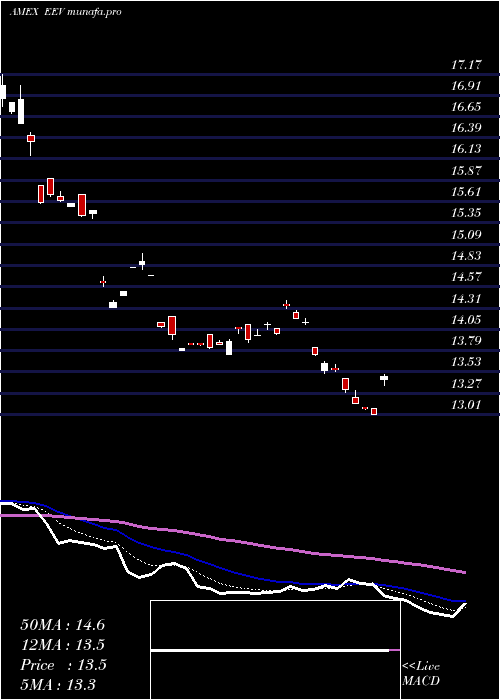Click the 14.05 price axis label
The width and height of the screenshot is (500, 700).
tap(467, 319)
